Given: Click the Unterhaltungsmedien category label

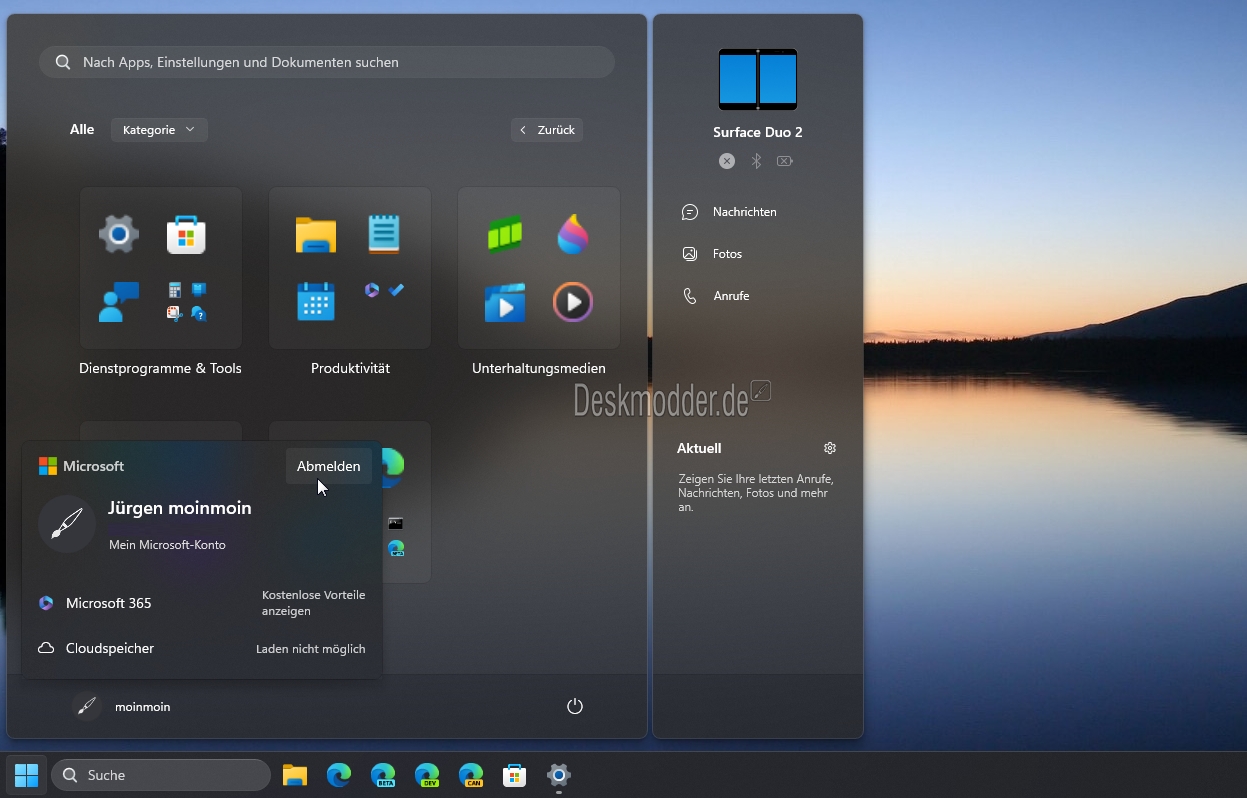Looking at the screenshot, I should tap(539, 368).
